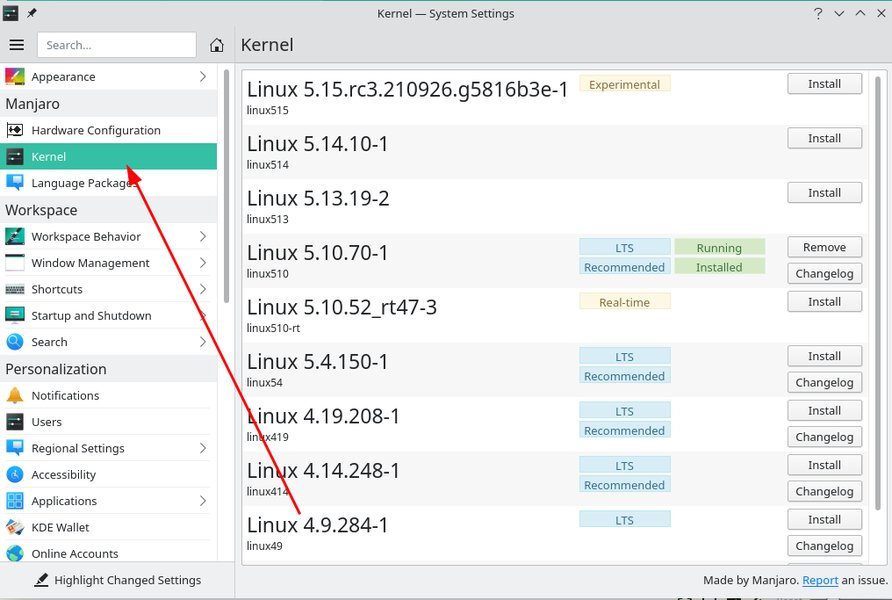The width and height of the screenshot is (892, 600).
Task: Click the Regional Settings icon
Action: [14, 448]
